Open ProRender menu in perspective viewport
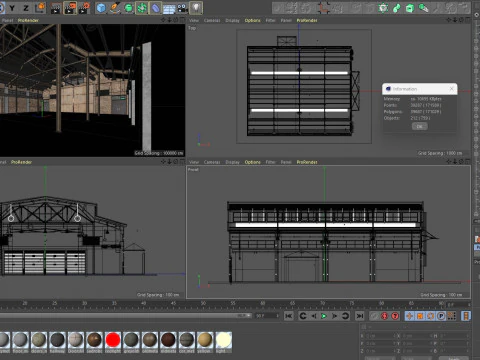Image resolution: width=480 pixels, height=360 pixels. pos(28,20)
